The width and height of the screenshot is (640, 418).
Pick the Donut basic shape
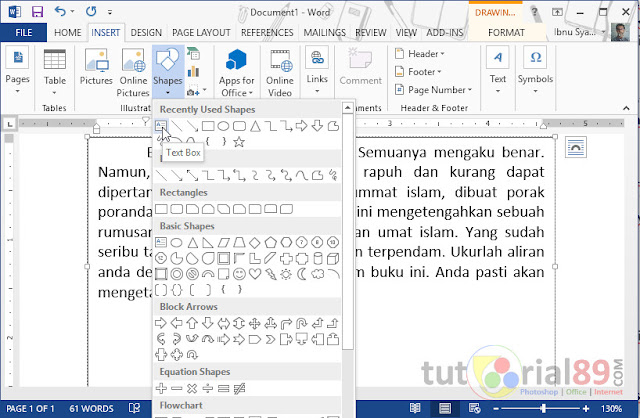tap(177, 274)
